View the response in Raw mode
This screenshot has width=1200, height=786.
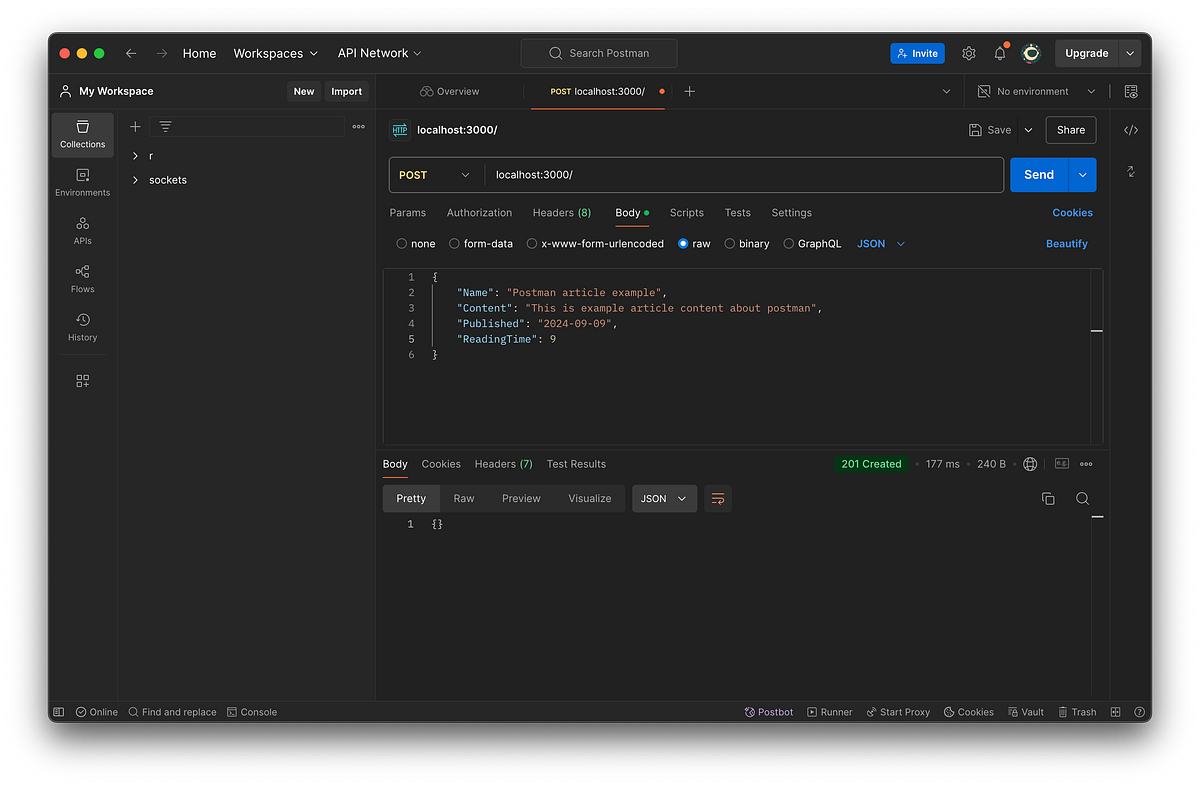(x=463, y=498)
